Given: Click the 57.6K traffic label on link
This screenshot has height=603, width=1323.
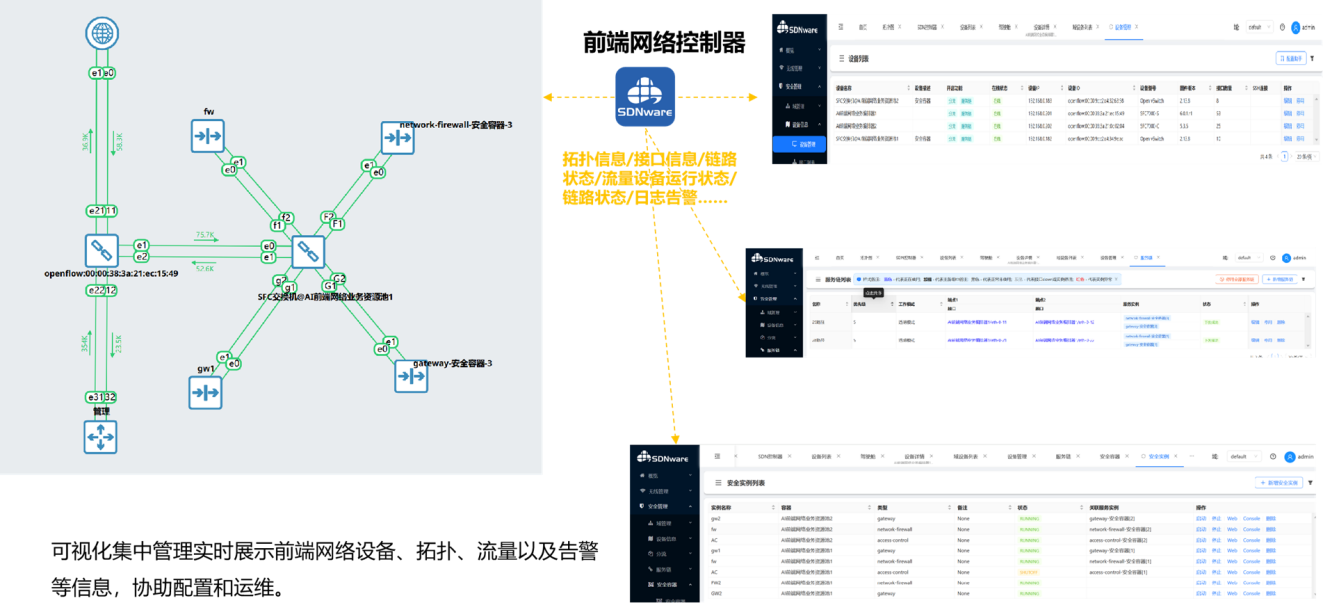Looking at the screenshot, I should 205,269.
